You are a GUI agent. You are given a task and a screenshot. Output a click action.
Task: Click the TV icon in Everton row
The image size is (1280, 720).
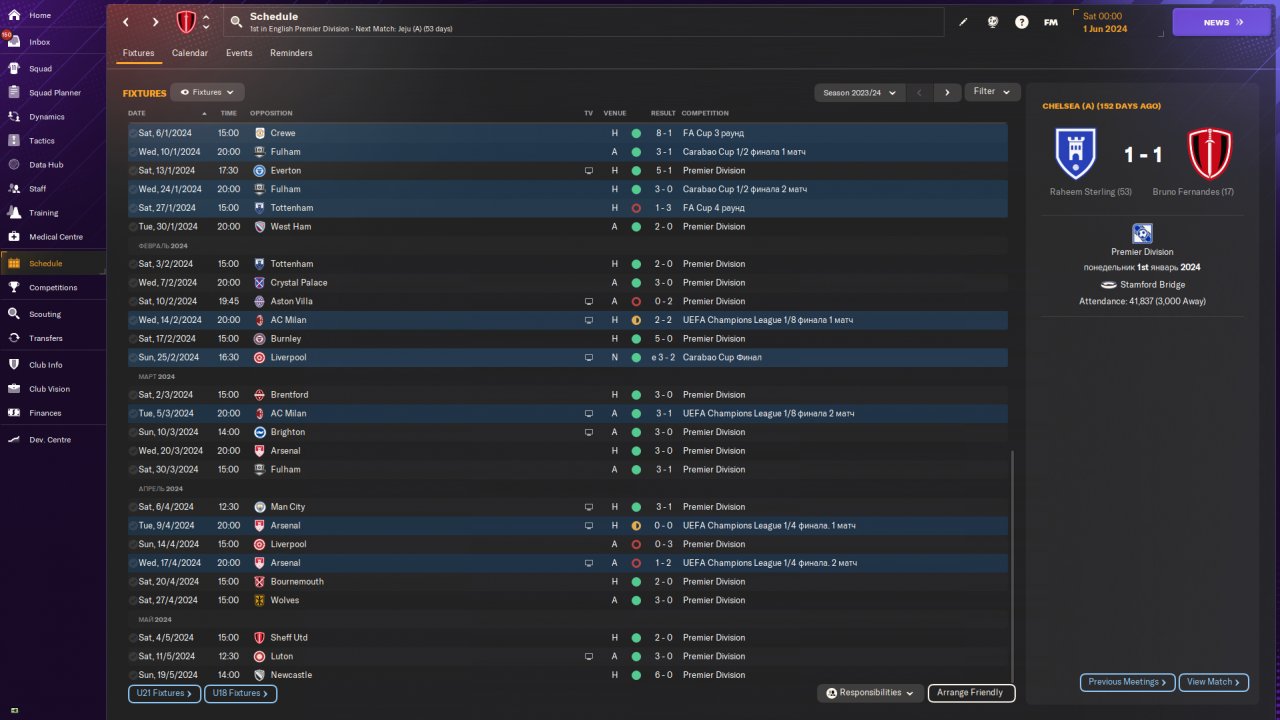pos(589,171)
